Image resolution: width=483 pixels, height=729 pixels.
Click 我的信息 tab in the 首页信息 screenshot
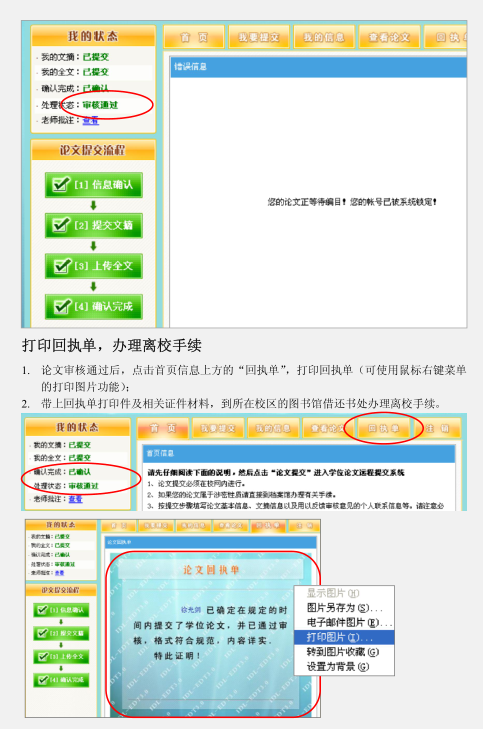click(272, 428)
